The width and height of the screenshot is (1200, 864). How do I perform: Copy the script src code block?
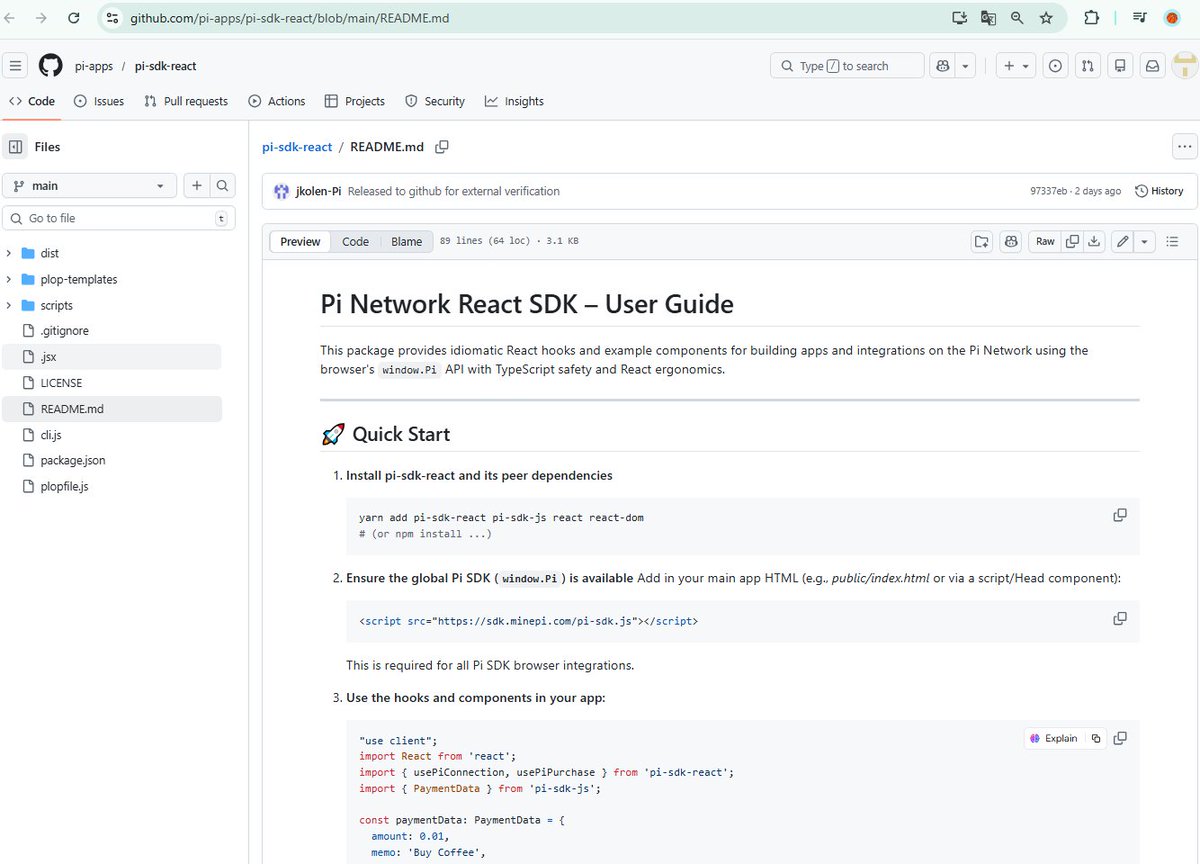tap(1120, 618)
